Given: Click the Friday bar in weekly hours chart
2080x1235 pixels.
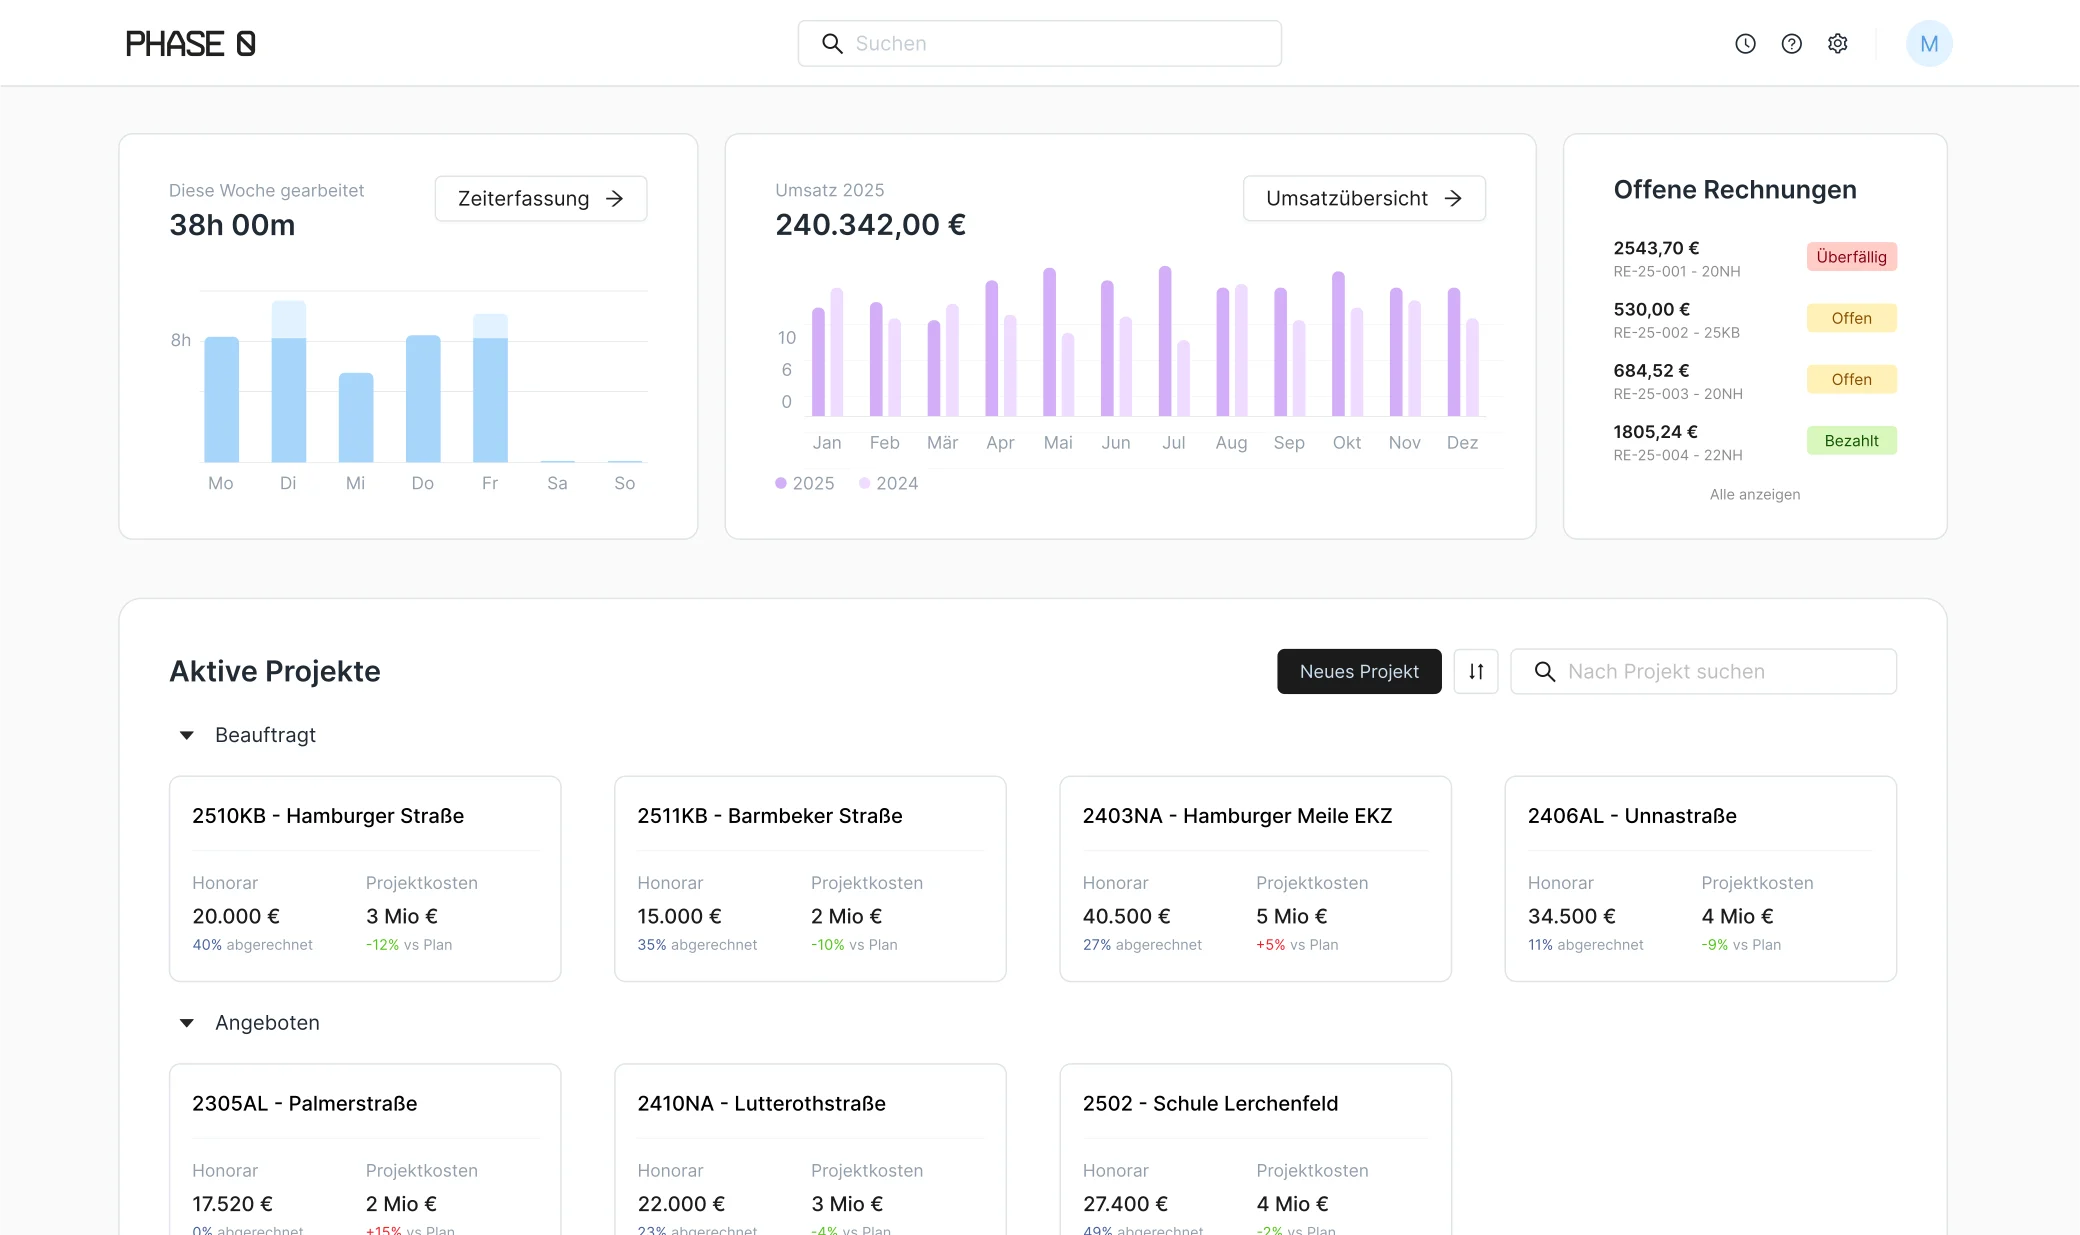Looking at the screenshot, I should (x=490, y=388).
